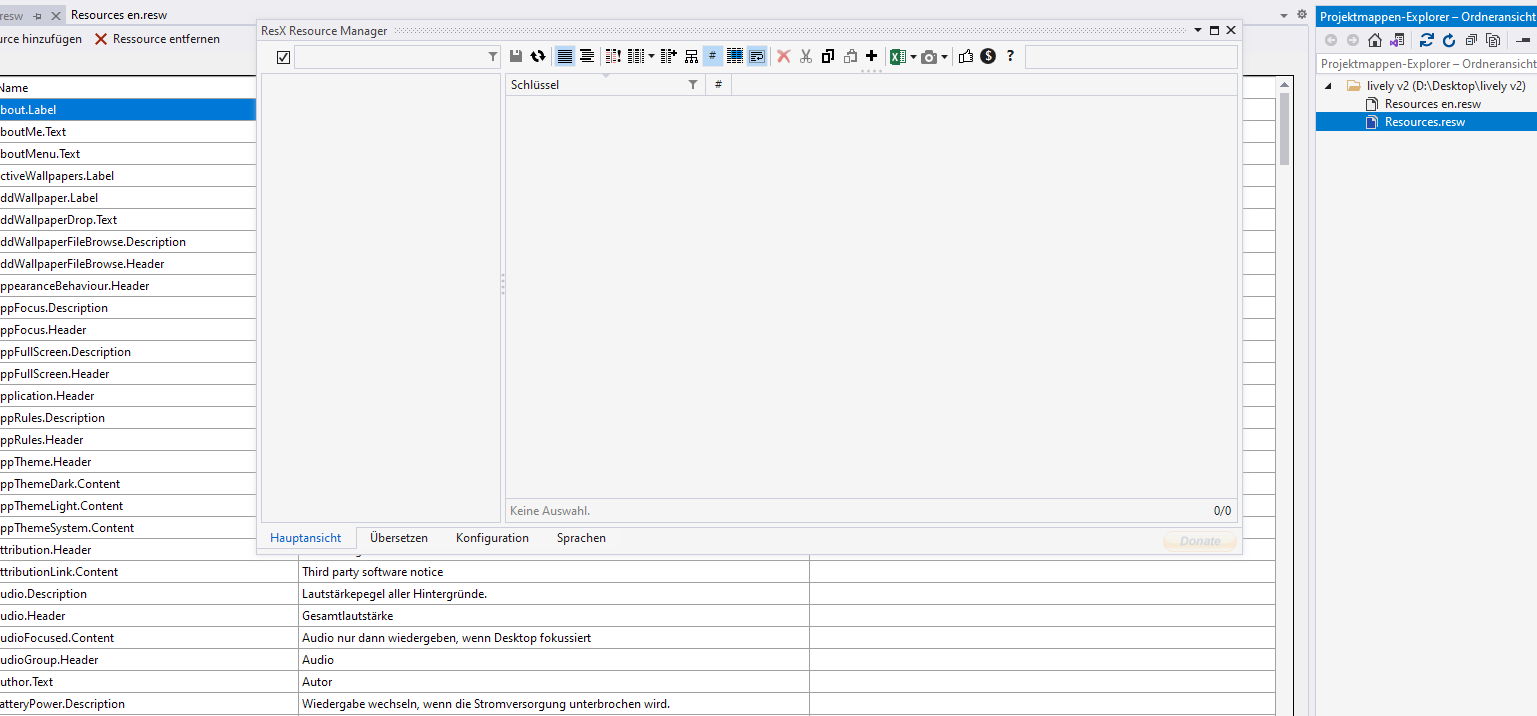
Task: Click the Donate button
Action: pos(1198,540)
